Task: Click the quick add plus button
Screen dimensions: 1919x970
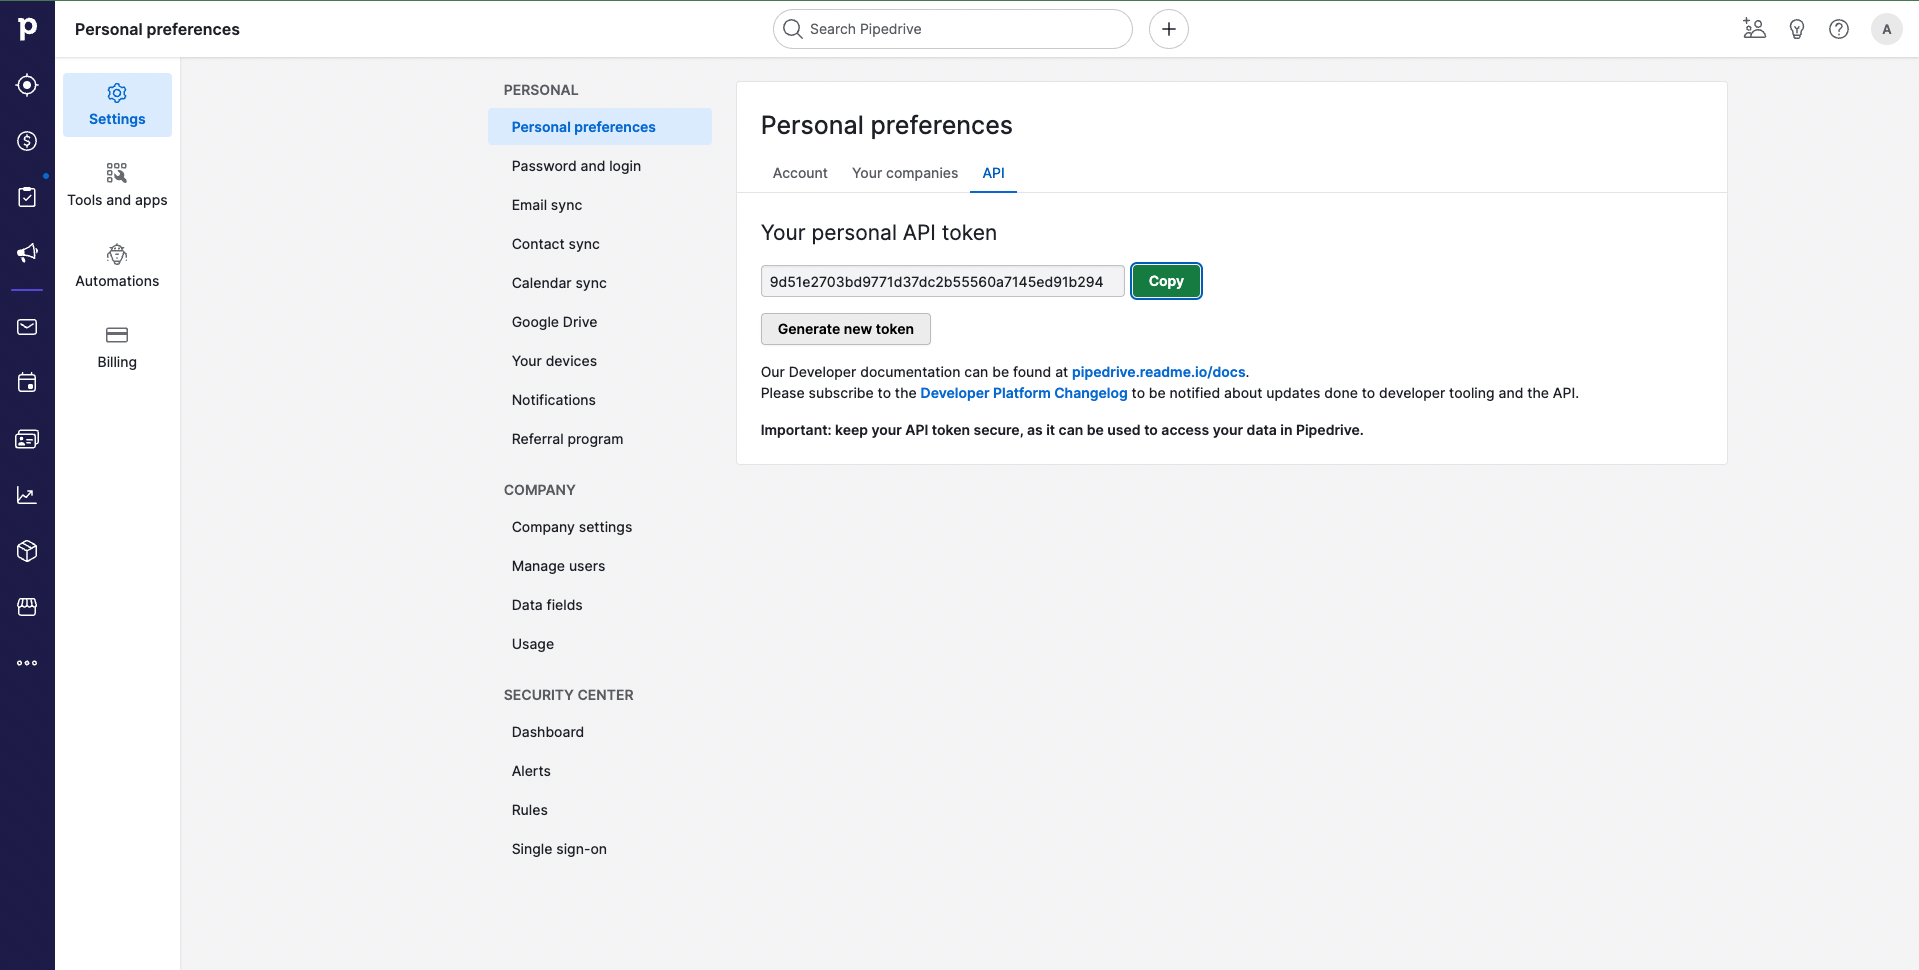Action: coord(1168,29)
